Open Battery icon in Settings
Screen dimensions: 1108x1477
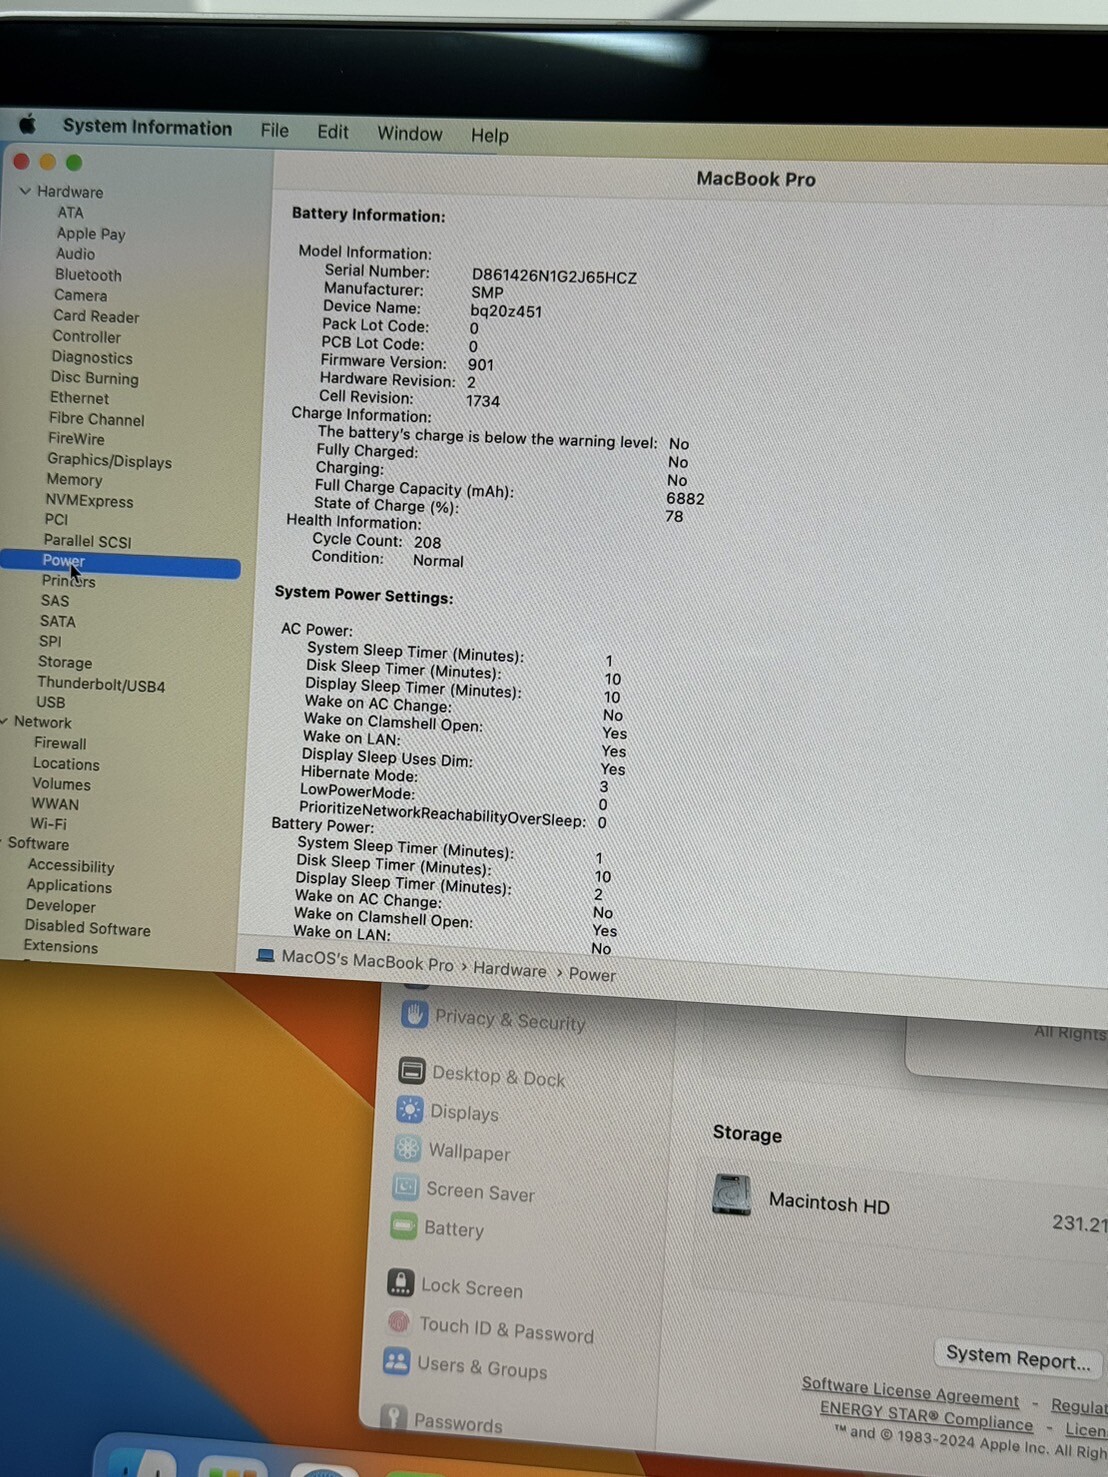coord(403,1225)
